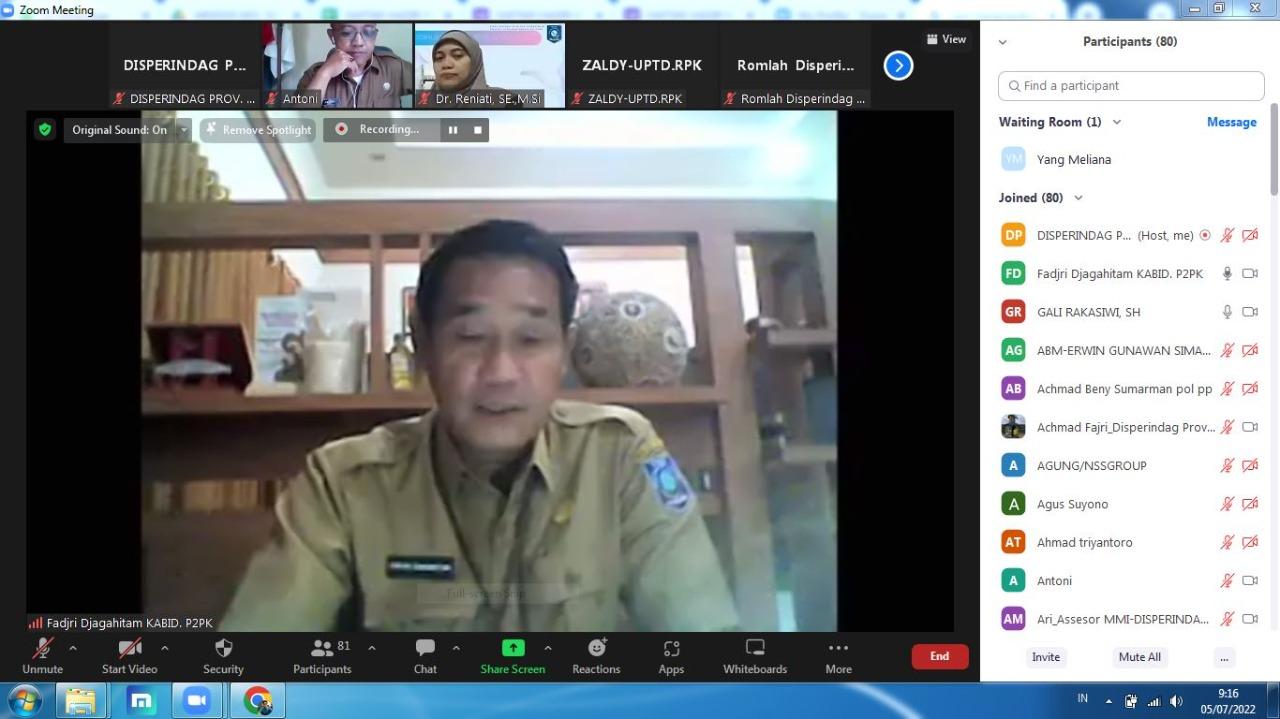Collapse the Joined participants list
Image resolution: width=1280 pixels, height=719 pixels.
pos(1078,198)
